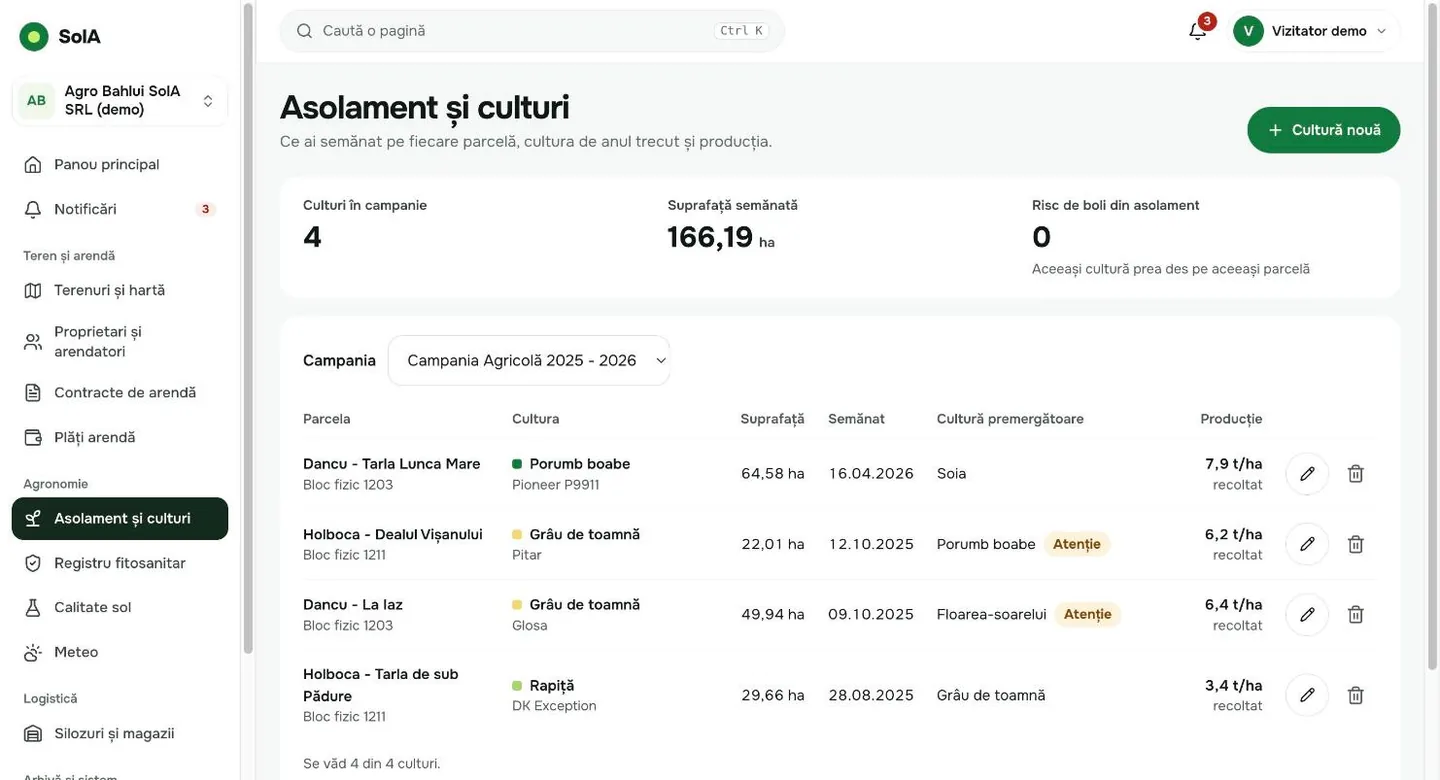Edit the Holboca - Dealul Vișanului crop
This screenshot has height=780, width=1440.
pyautogui.click(x=1307, y=544)
